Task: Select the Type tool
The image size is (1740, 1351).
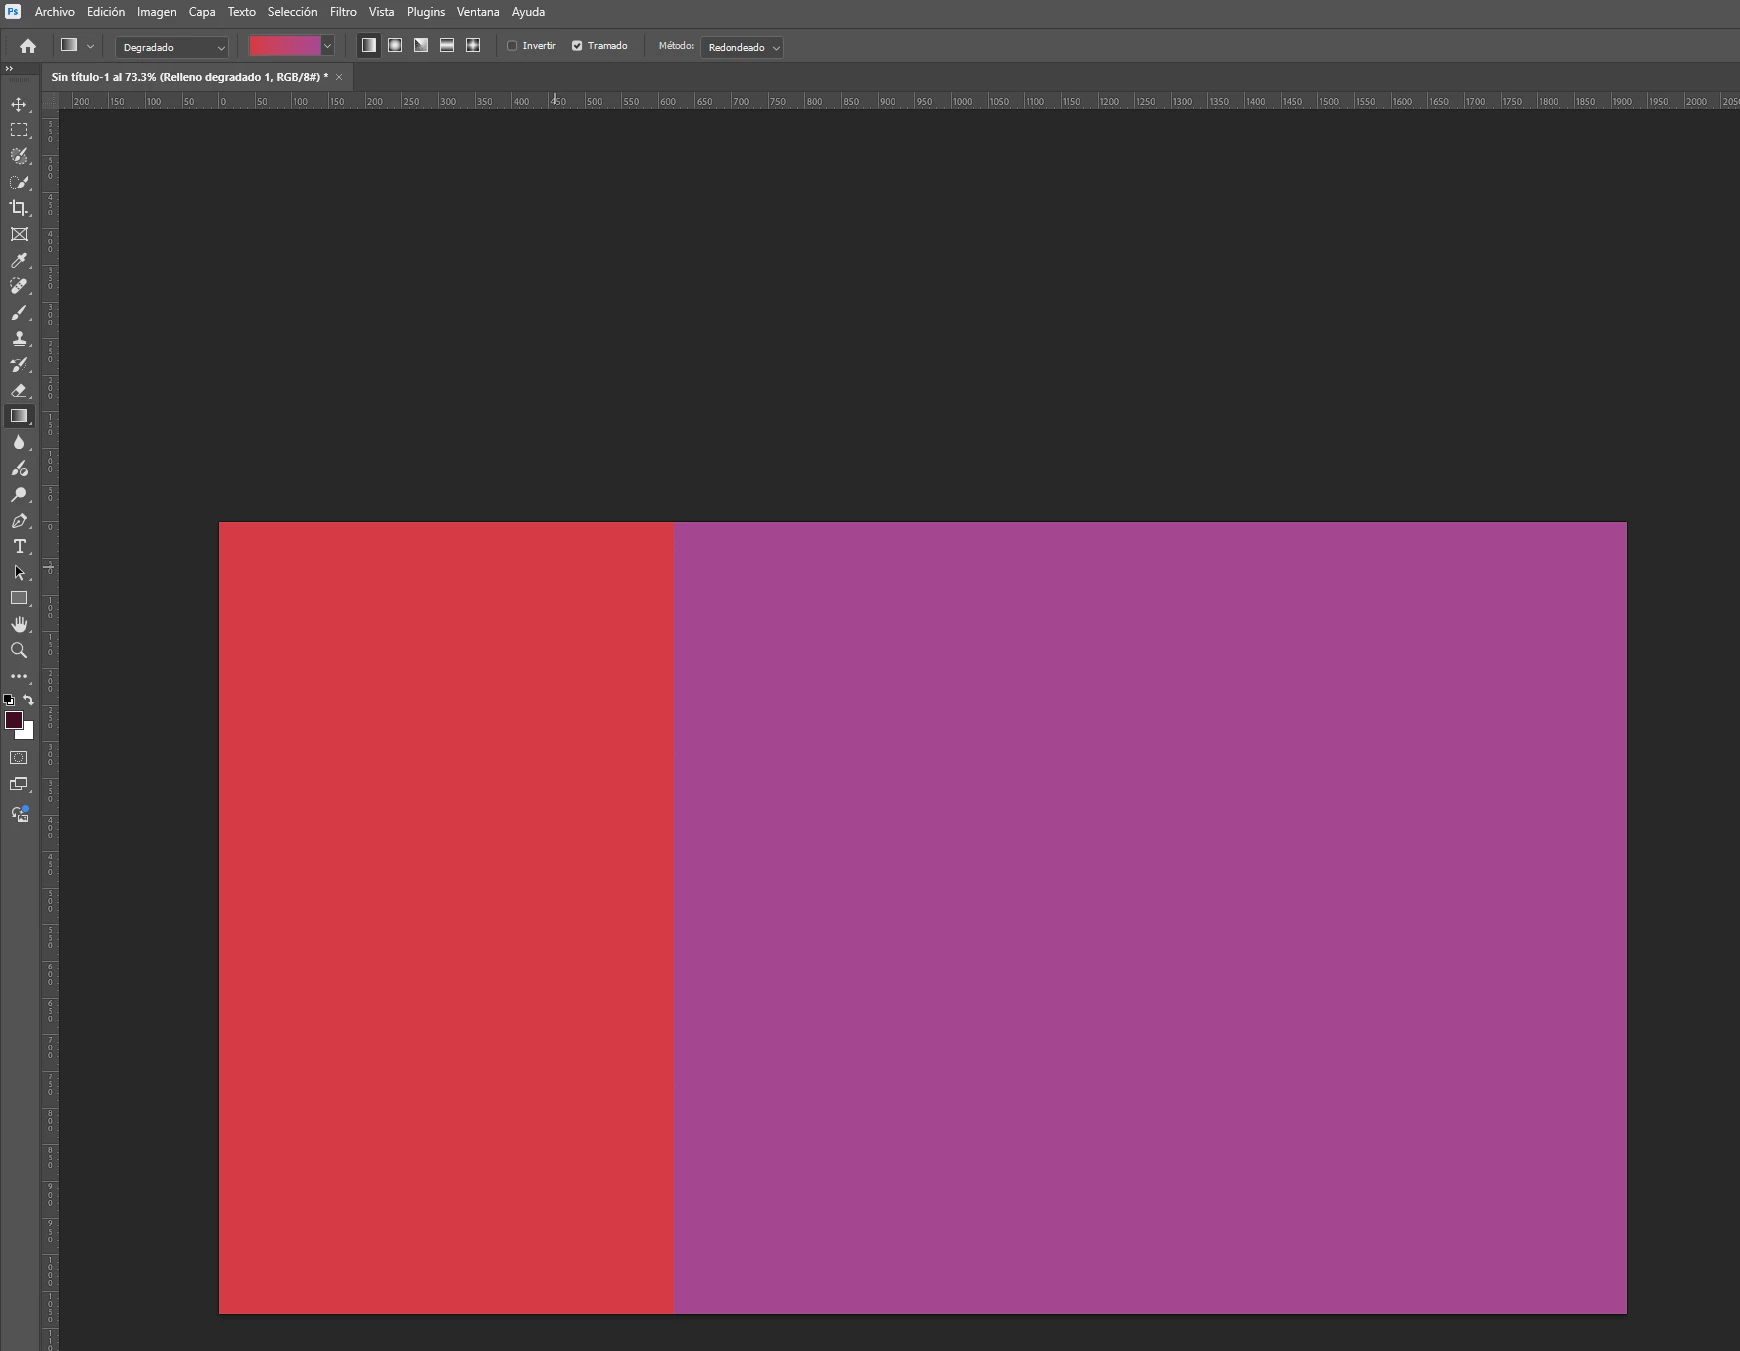Action: pos(19,546)
